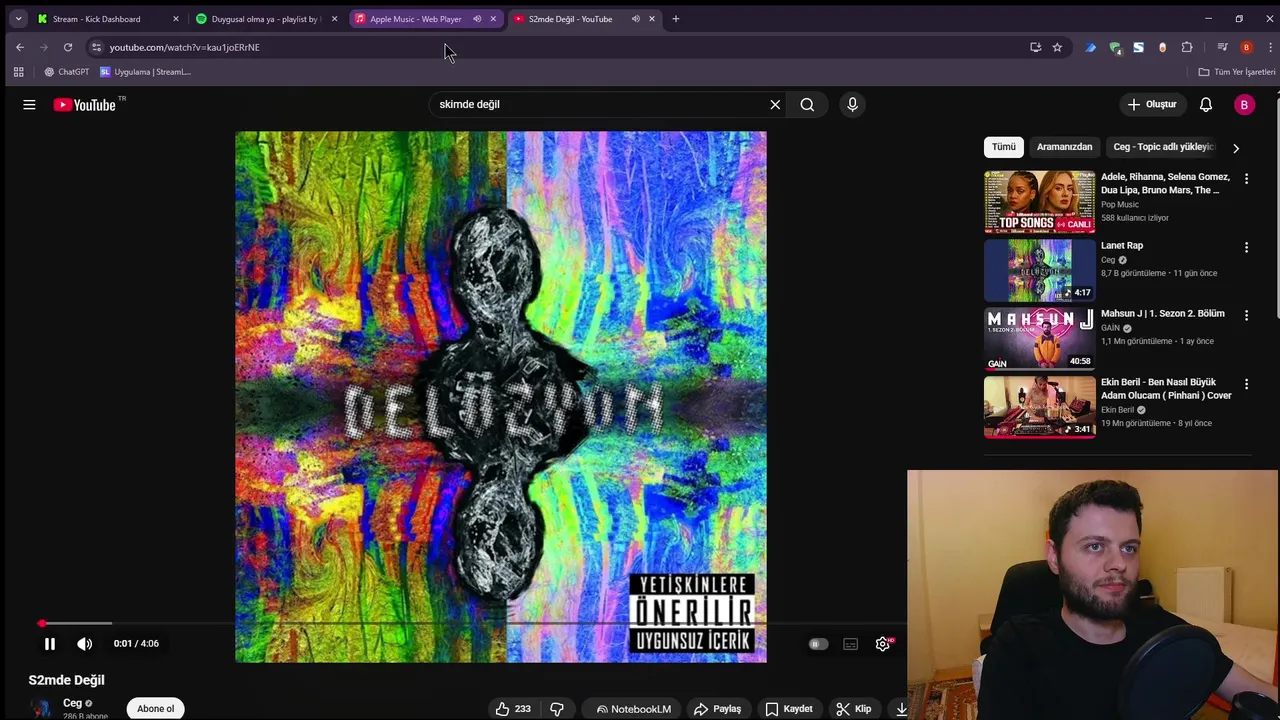The image size is (1280, 720).
Task: Select the Tümü filter chip
Action: click(x=1004, y=147)
